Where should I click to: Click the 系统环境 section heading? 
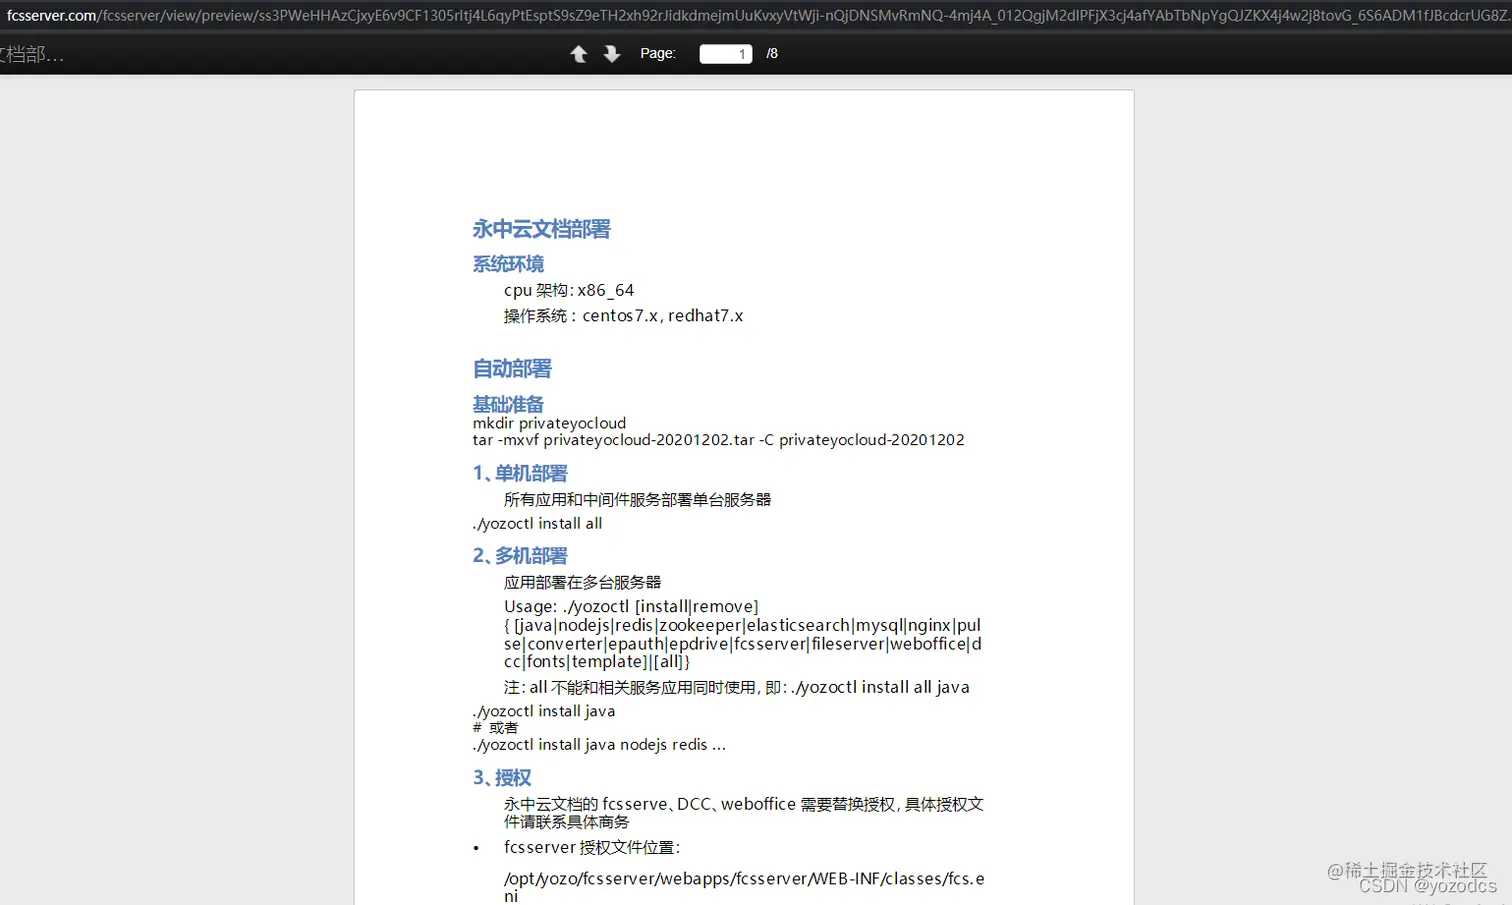[x=507, y=264]
